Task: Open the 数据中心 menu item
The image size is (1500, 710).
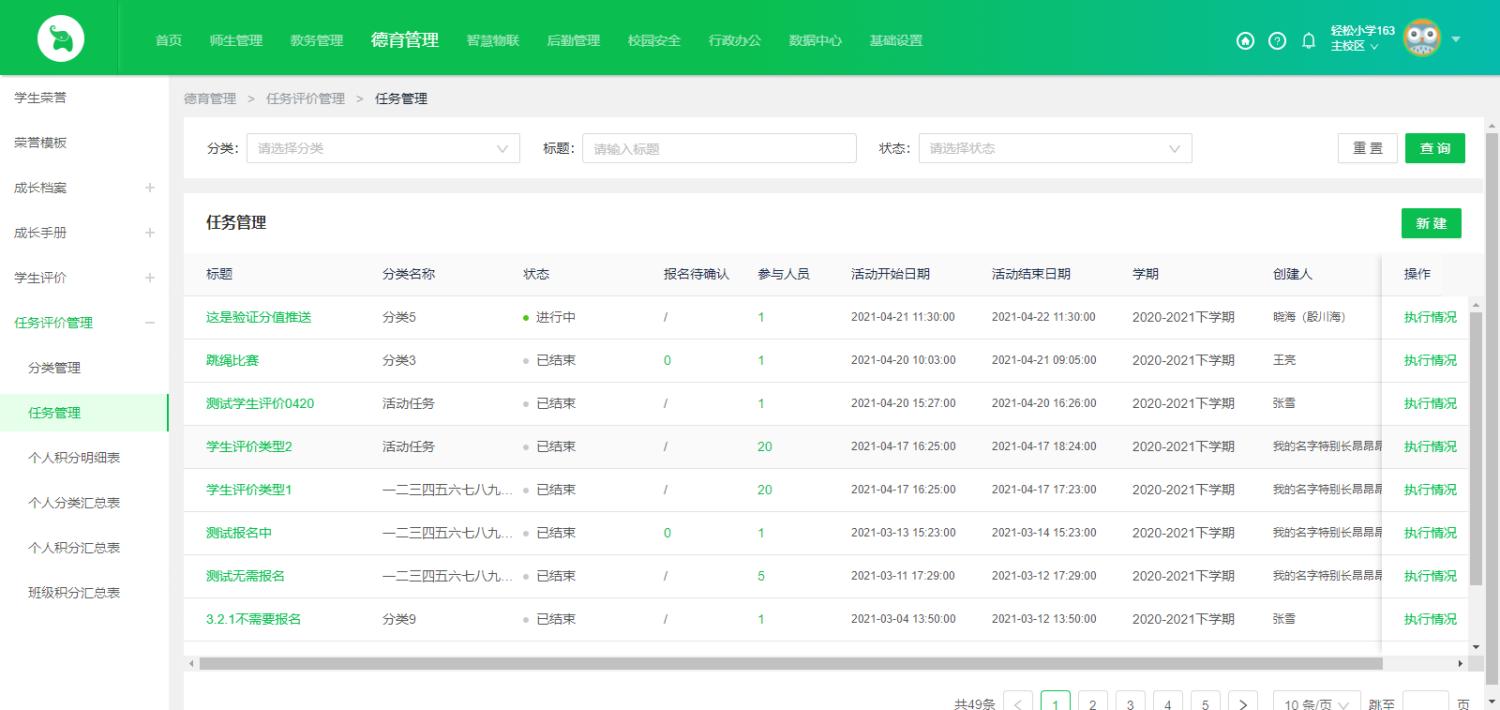Action: point(814,41)
